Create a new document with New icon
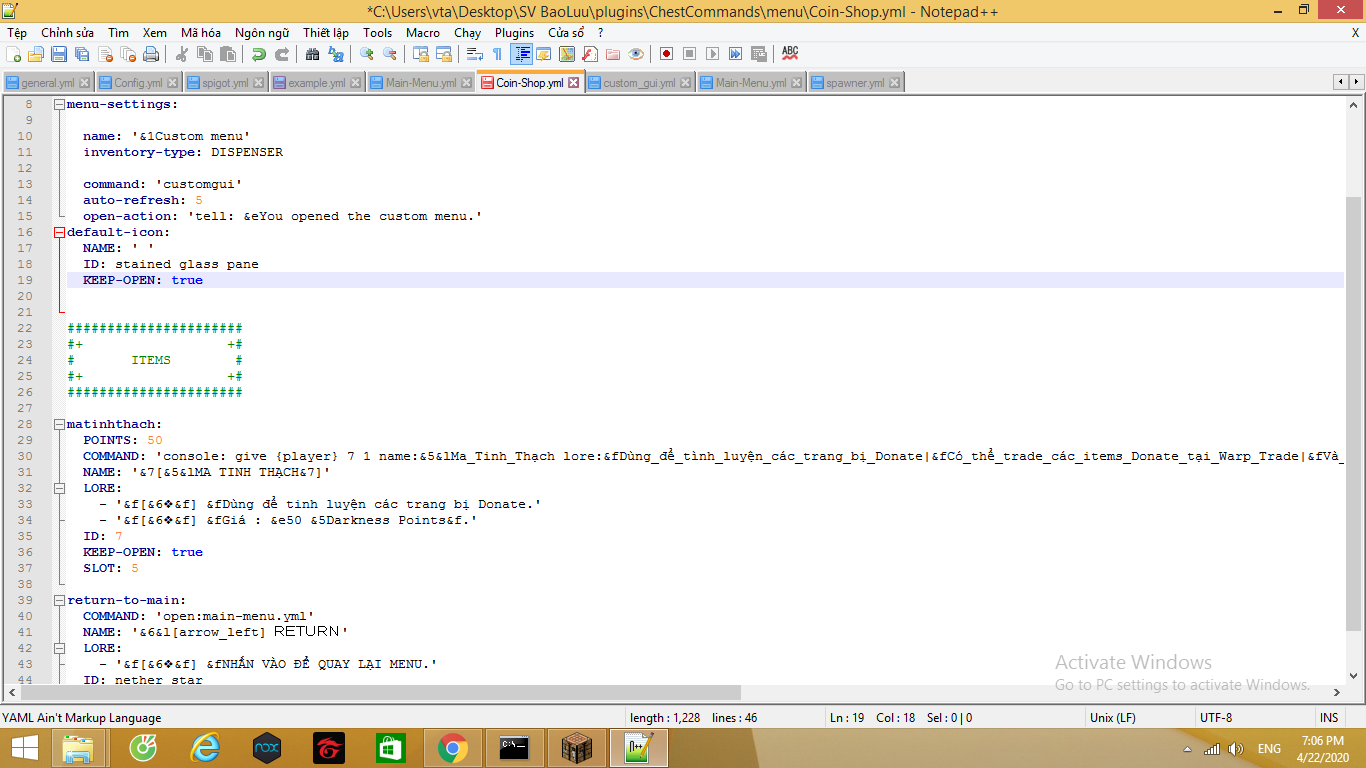This screenshot has width=1366, height=768. point(13,54)
